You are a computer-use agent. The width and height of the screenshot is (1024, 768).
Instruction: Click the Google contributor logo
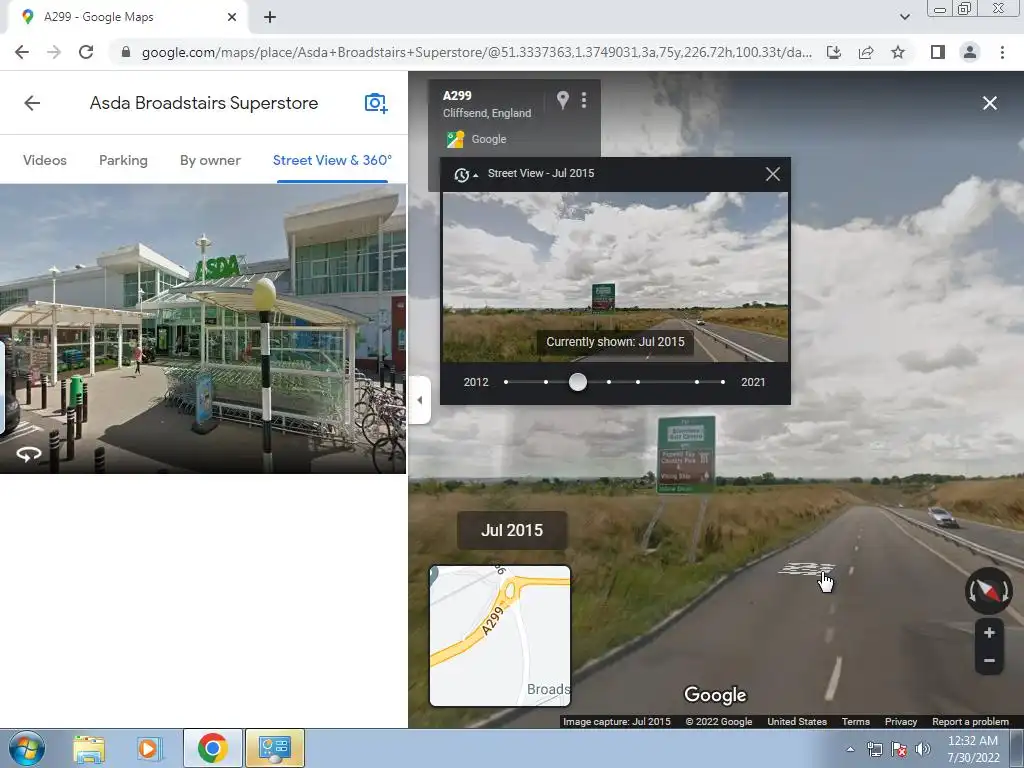[x=455, y=139]
